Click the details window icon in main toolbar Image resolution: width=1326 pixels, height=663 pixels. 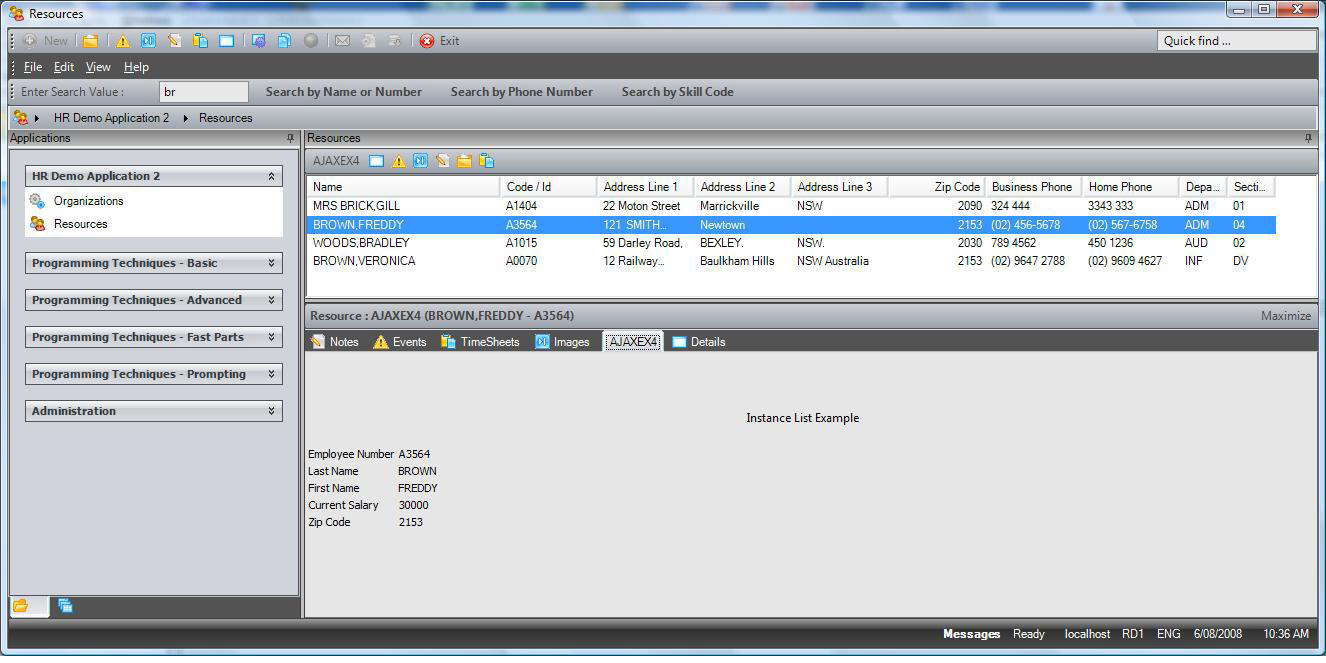[x=226, y=41]
